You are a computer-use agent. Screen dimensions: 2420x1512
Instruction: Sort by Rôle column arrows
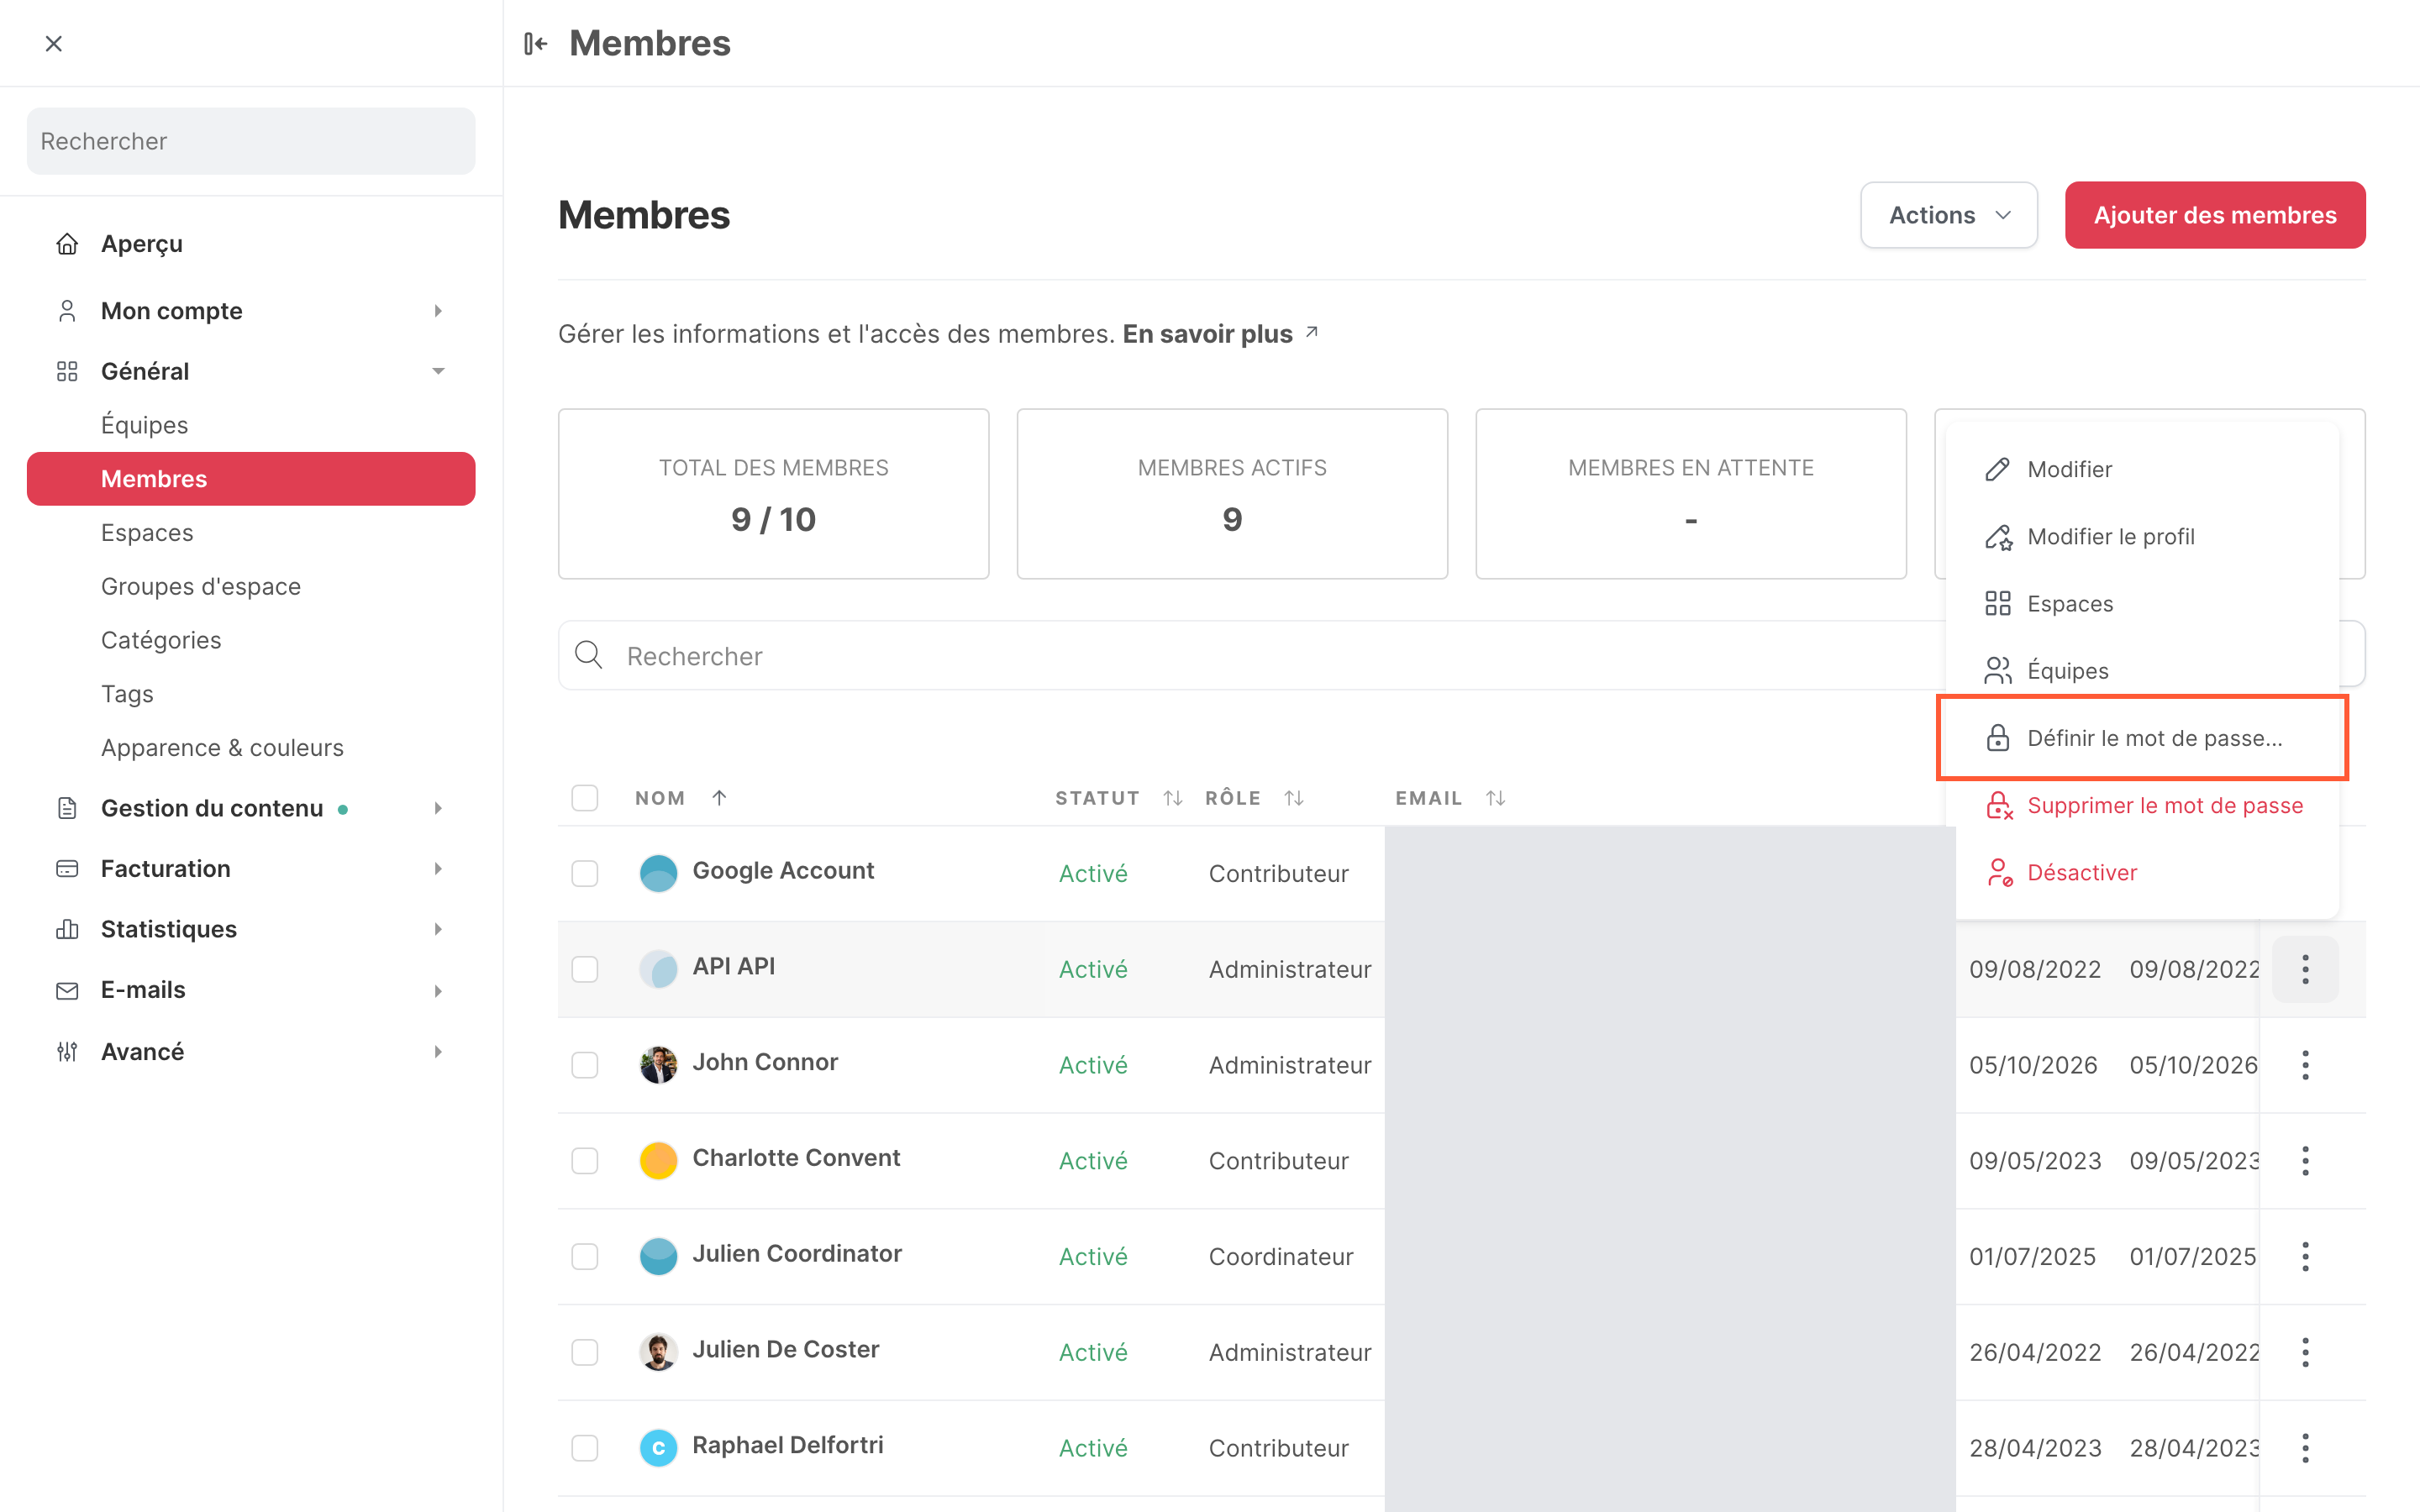[1294, 798]
